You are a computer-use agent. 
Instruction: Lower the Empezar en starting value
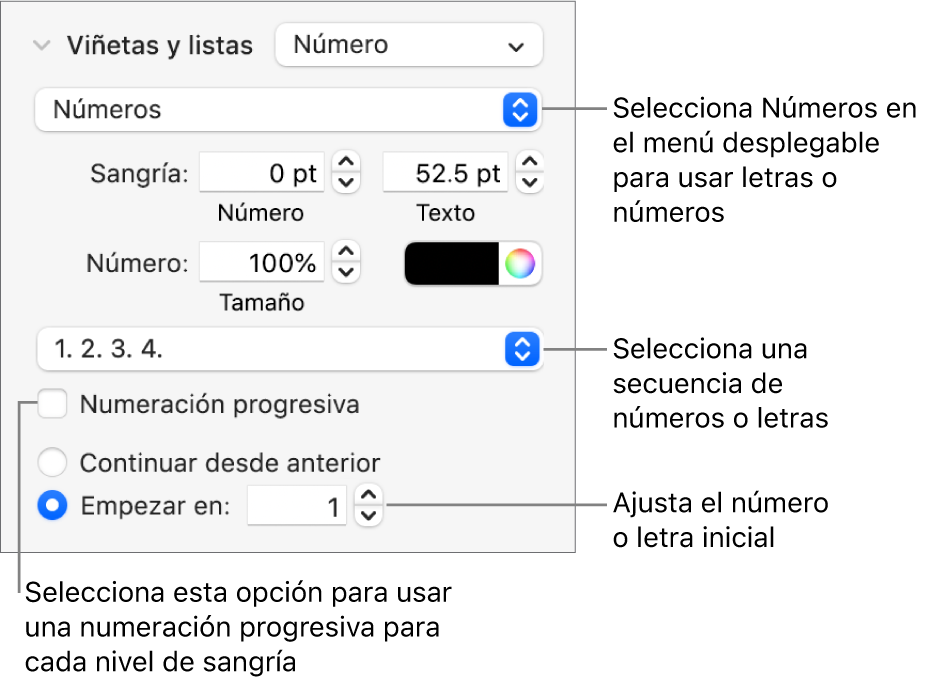[x=369, y=515]
